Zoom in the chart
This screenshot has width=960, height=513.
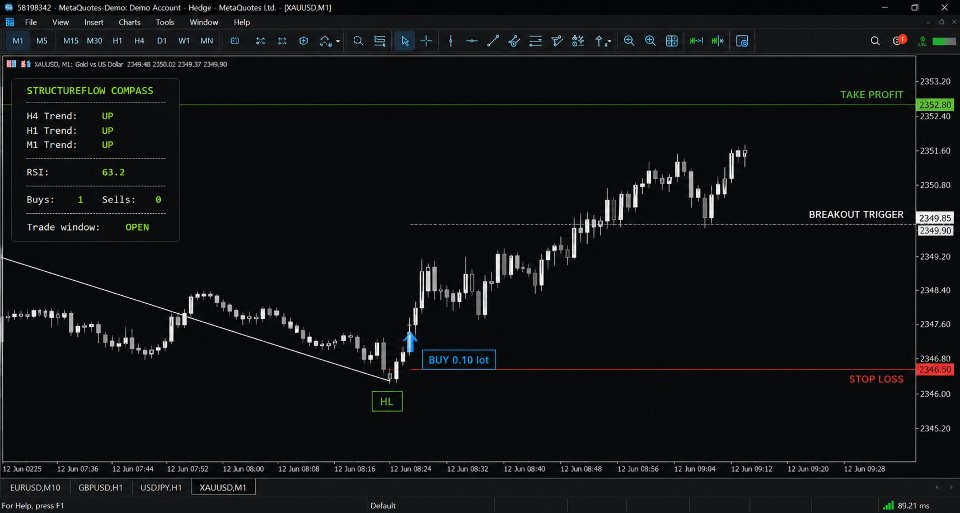click(x=650, y=41)
